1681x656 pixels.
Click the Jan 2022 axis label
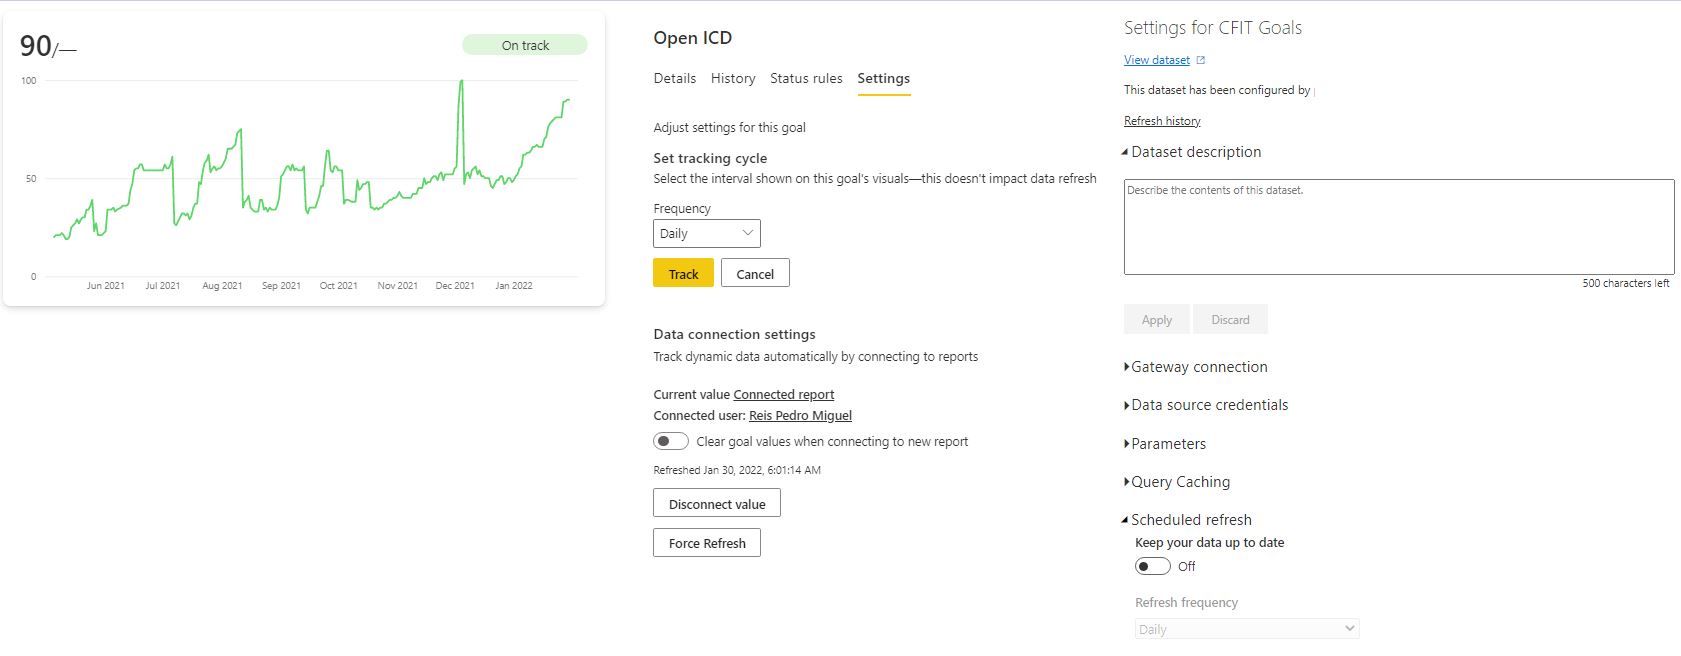click(x=514, y=286)
